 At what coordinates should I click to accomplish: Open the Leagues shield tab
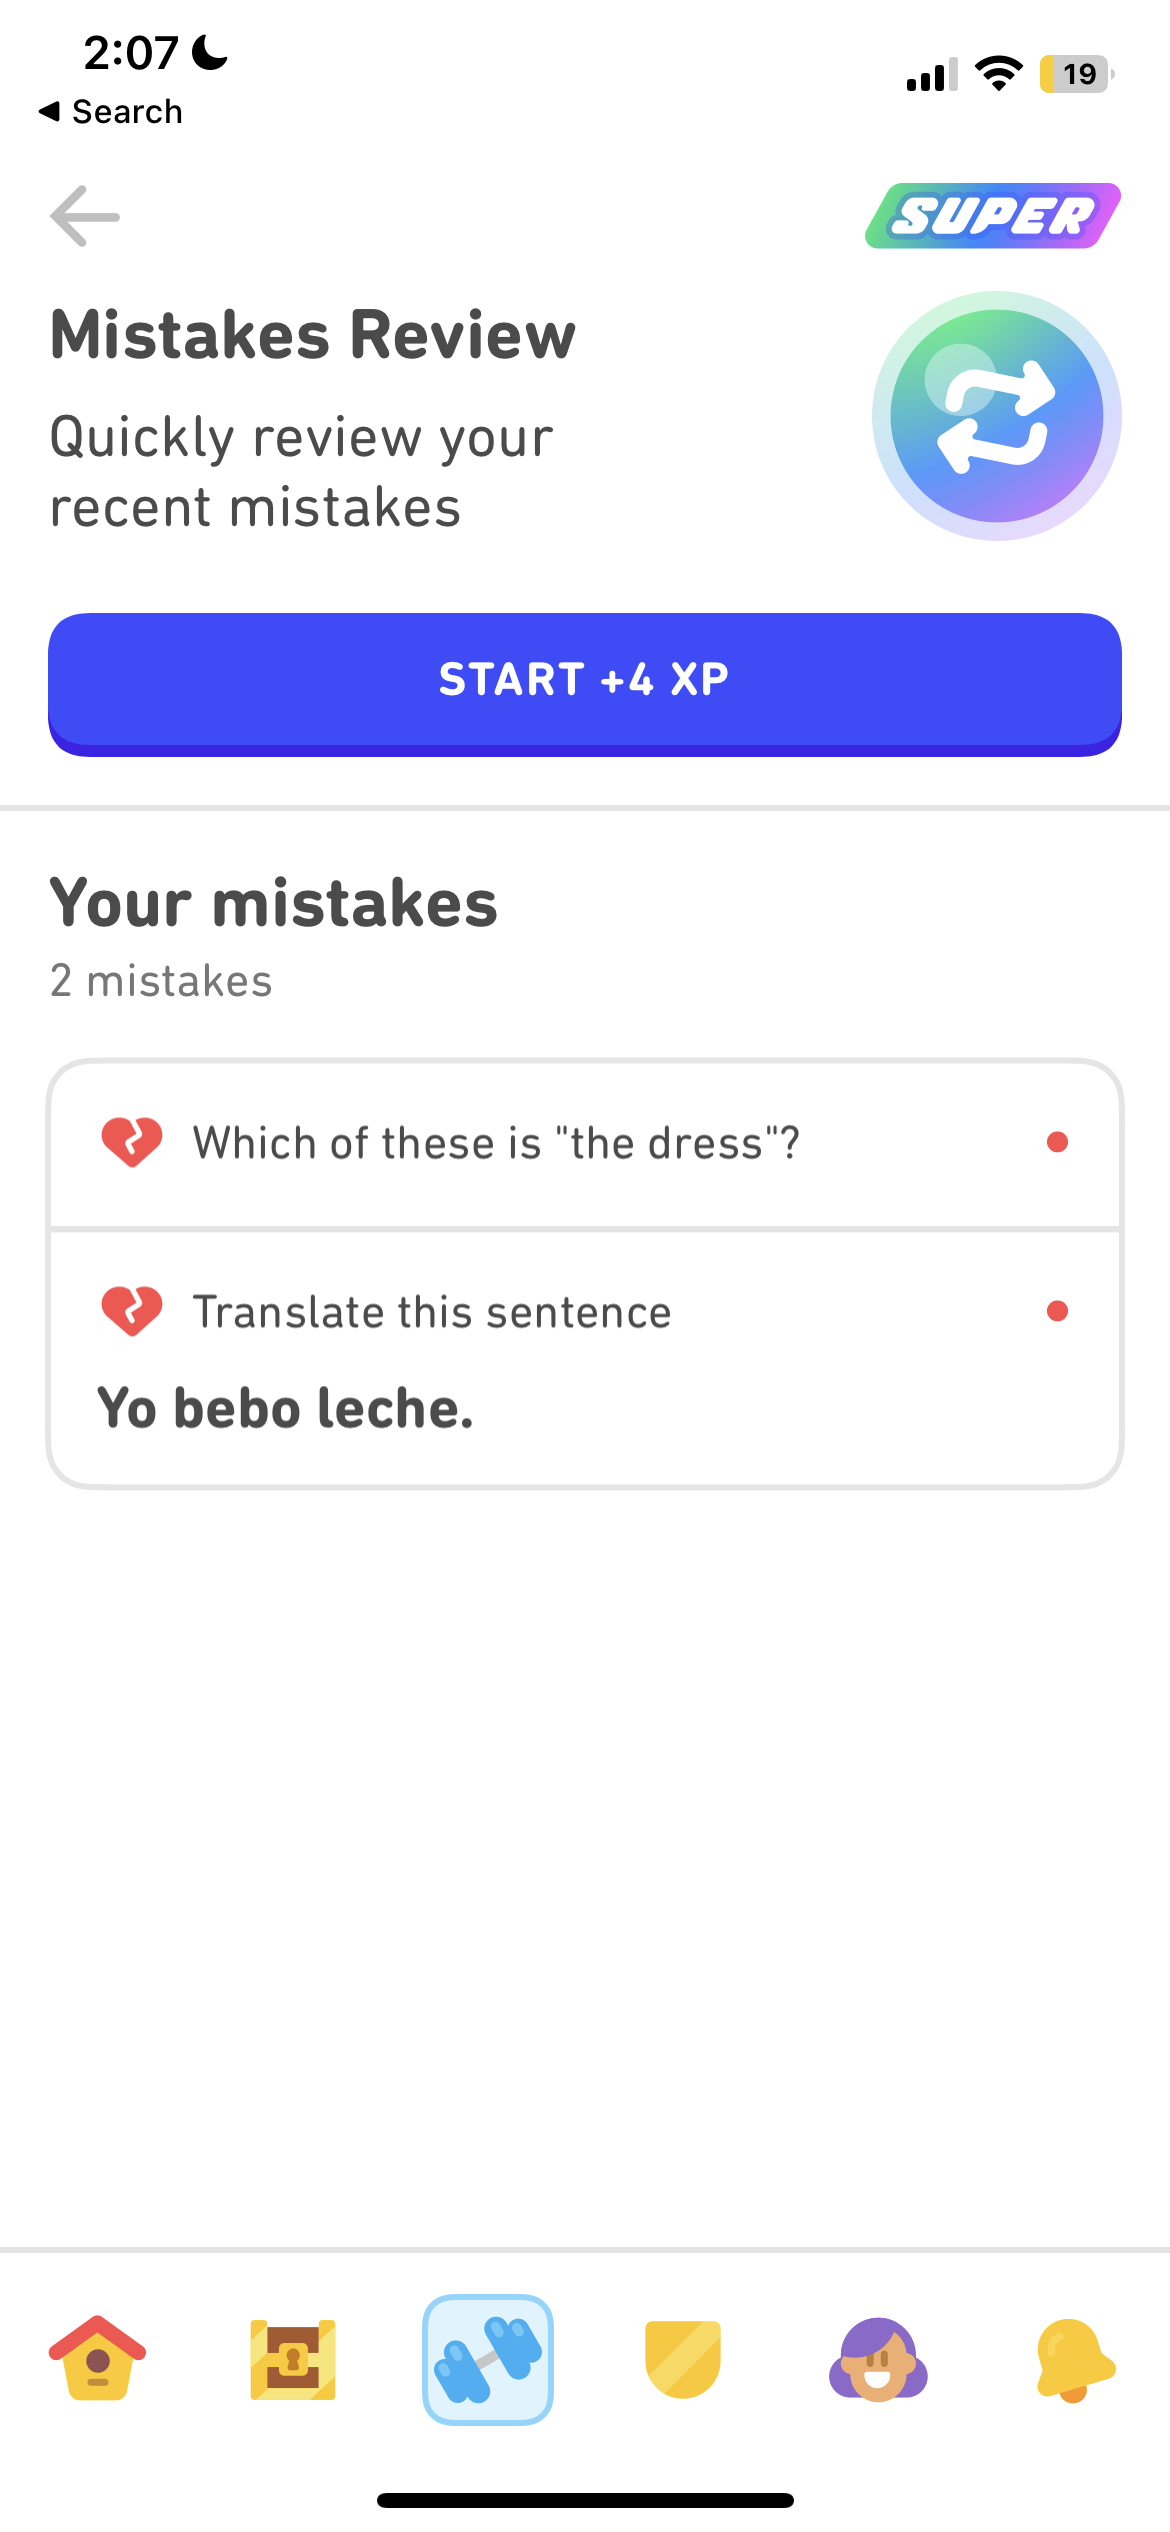tap(683, 2360)
